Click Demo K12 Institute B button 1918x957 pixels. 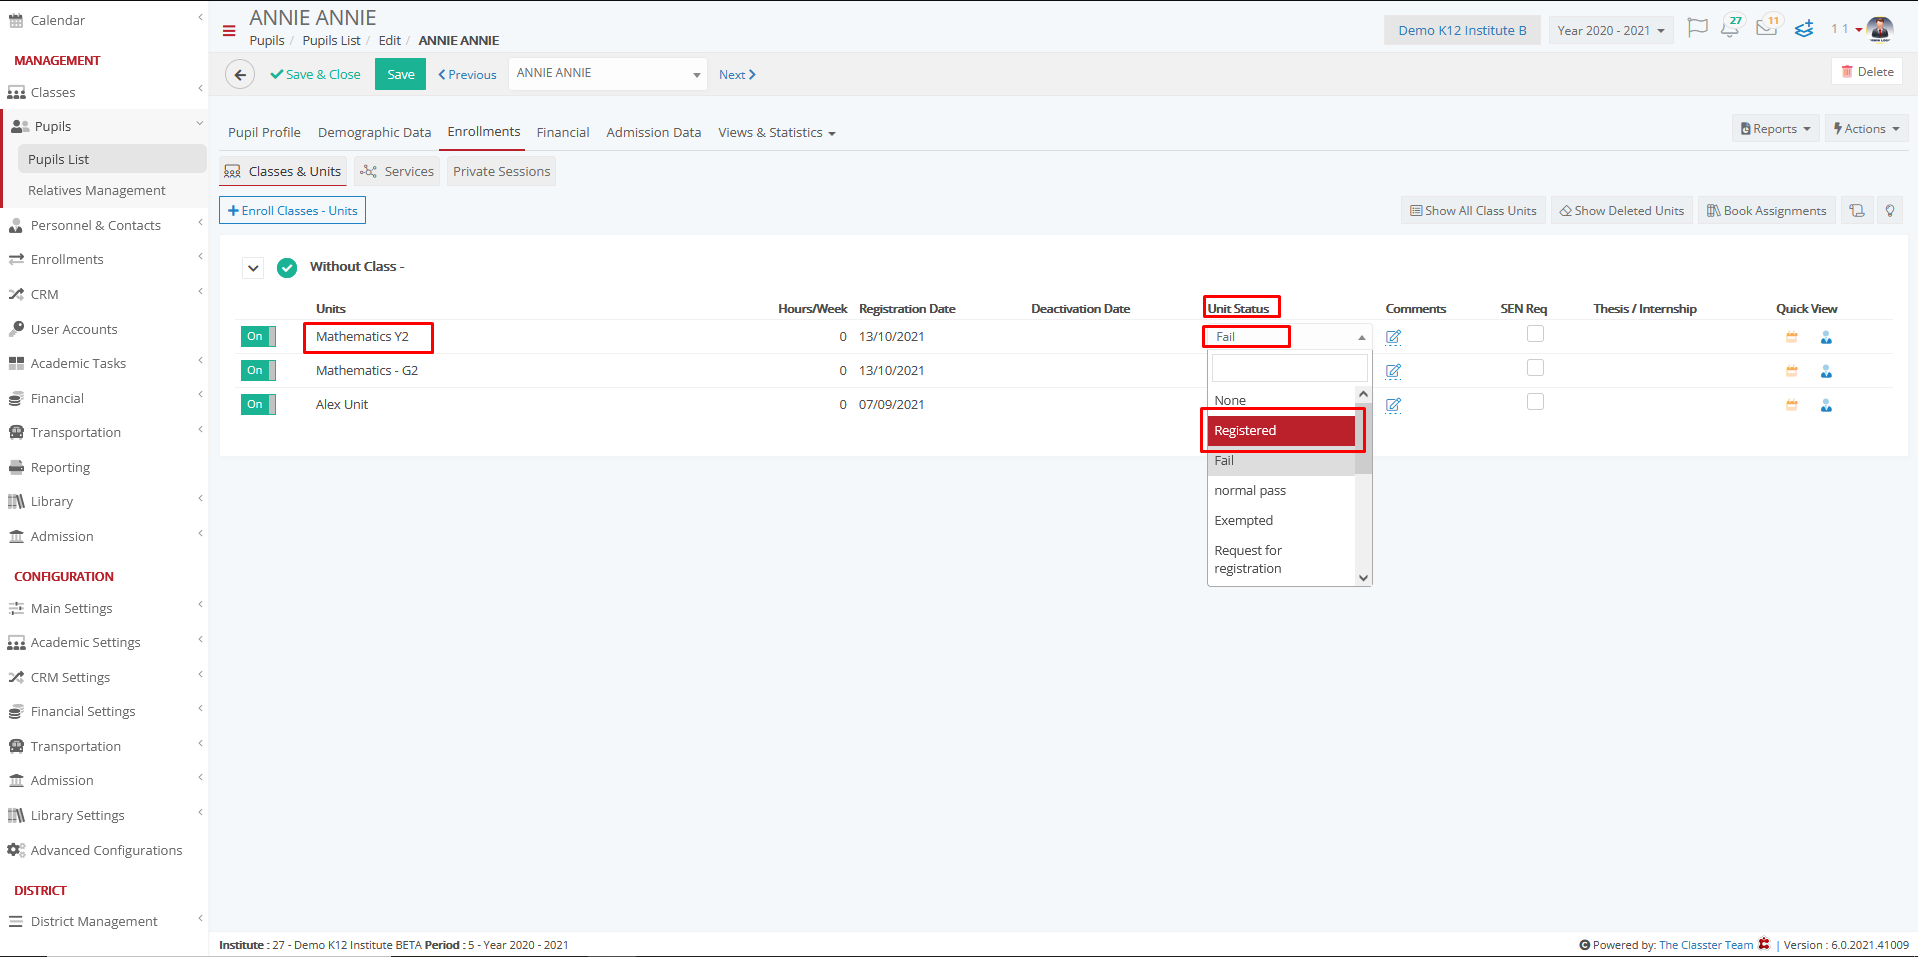(x=1462, y=31)
